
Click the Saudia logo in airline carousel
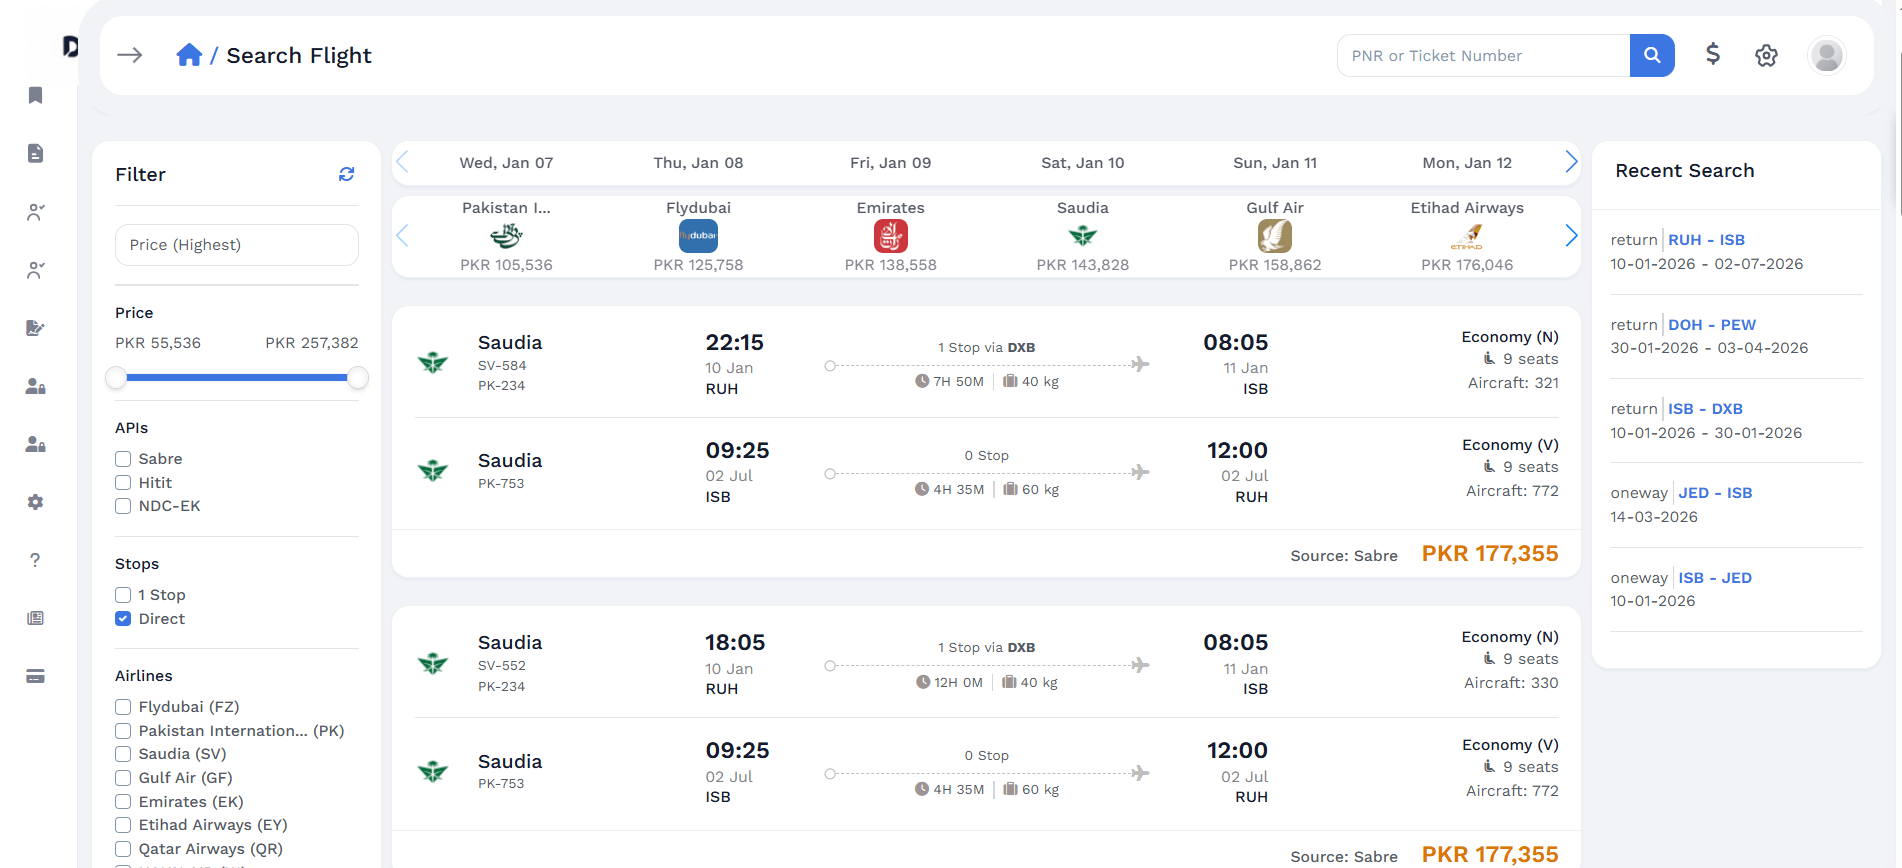click(x=1083, y=236)
